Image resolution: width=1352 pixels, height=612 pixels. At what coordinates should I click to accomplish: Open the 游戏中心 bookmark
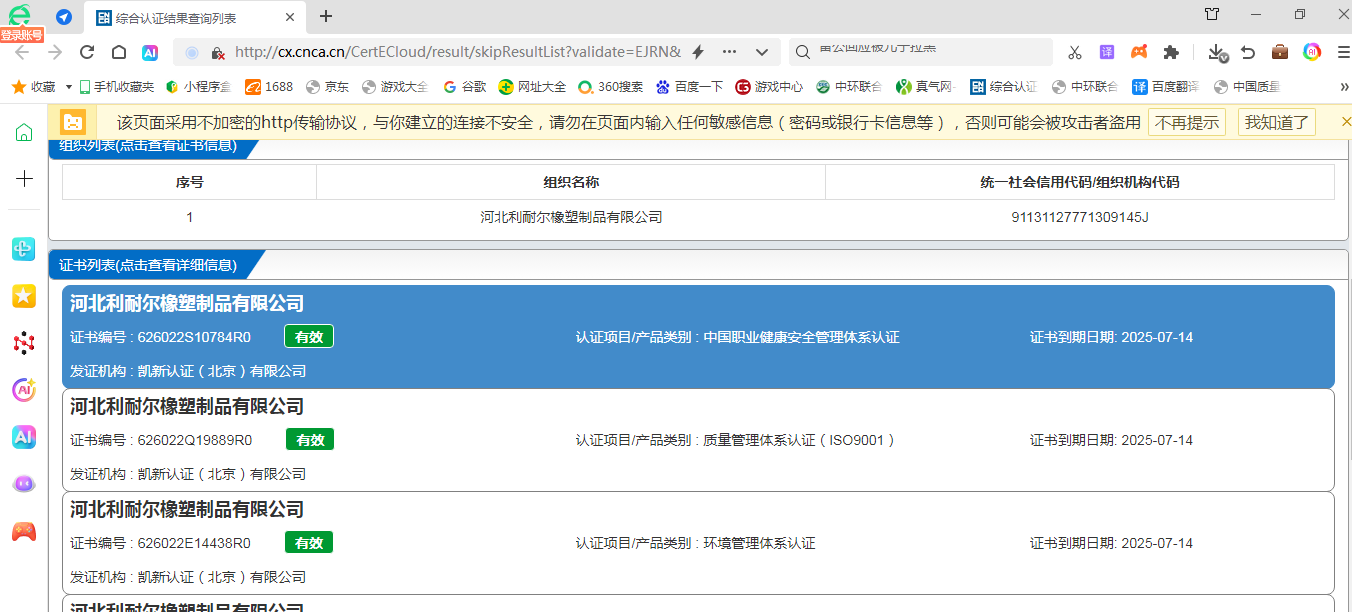tap(769, 87)
